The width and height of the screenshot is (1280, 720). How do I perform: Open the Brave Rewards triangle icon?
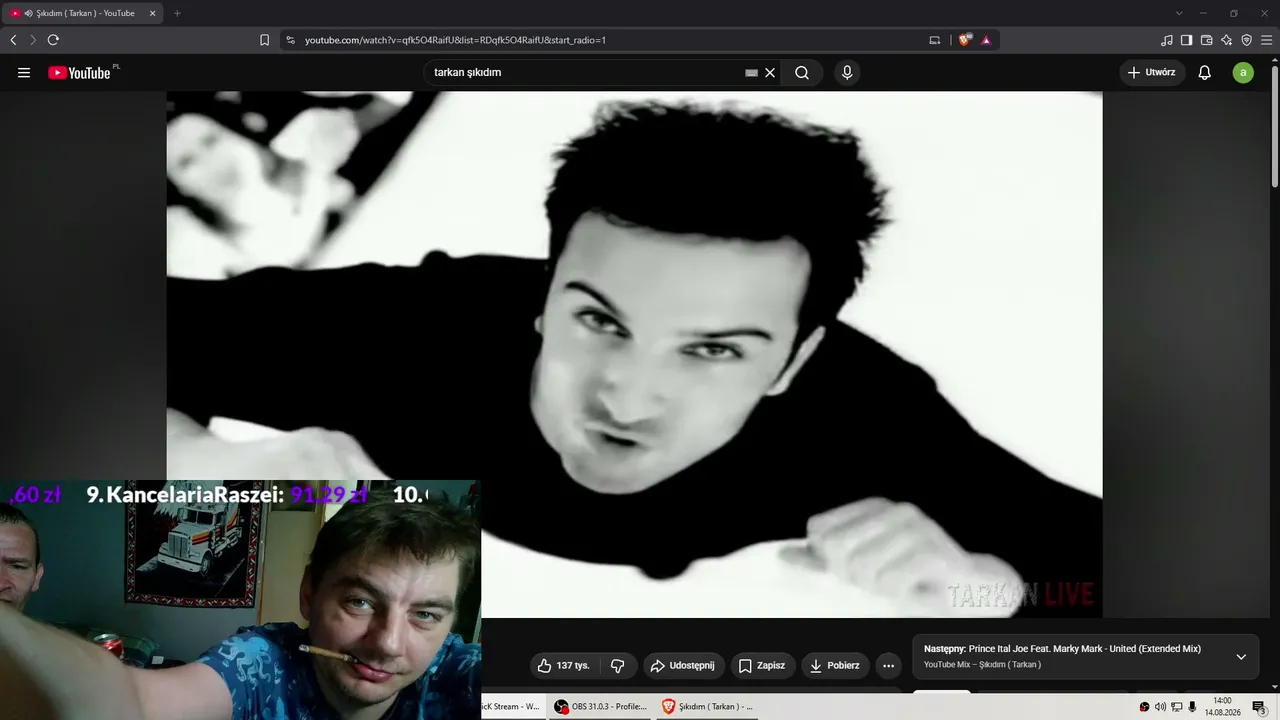[986, 40]
